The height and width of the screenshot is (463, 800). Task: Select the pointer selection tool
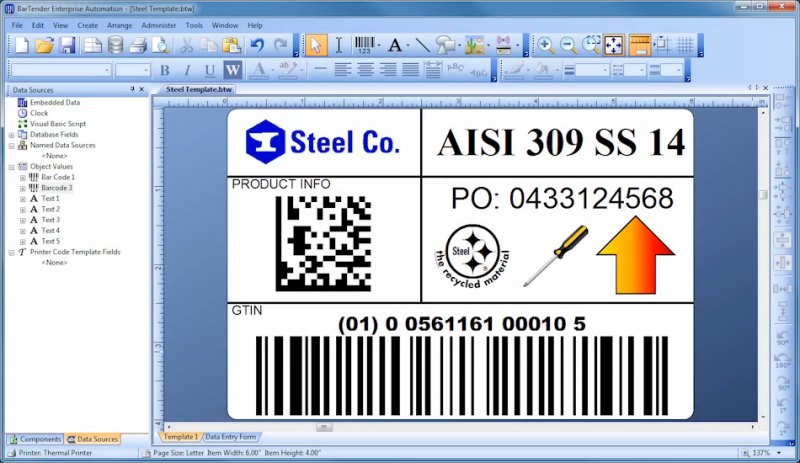316,45
